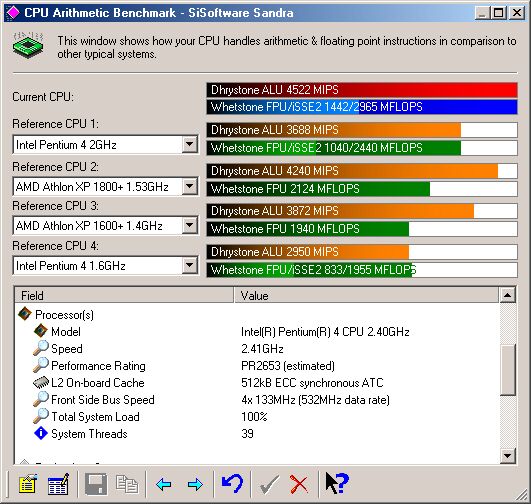The width and height of the screenshot is (531, 504).
Task: Click the L2 On-board Cache chip icon
Action: click(x=41, y=382)
